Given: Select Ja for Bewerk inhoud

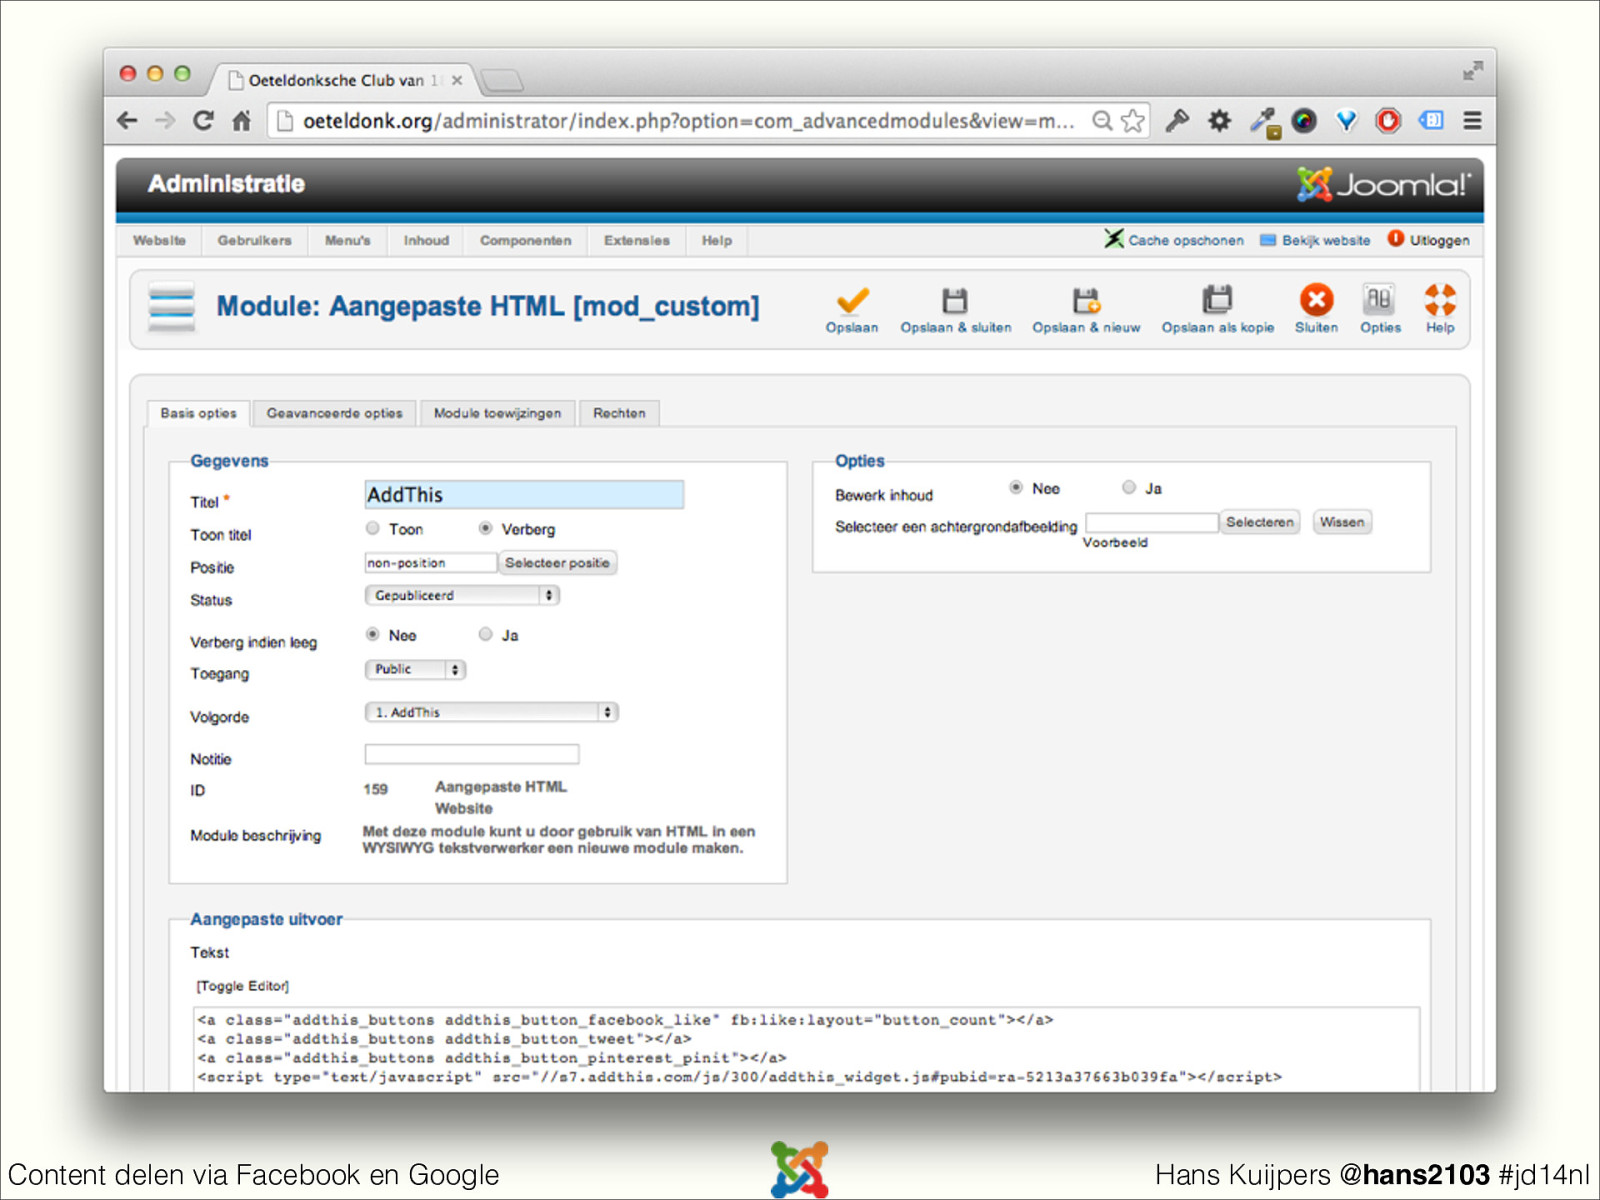Looking at the screenshot, I should 1129,487.
